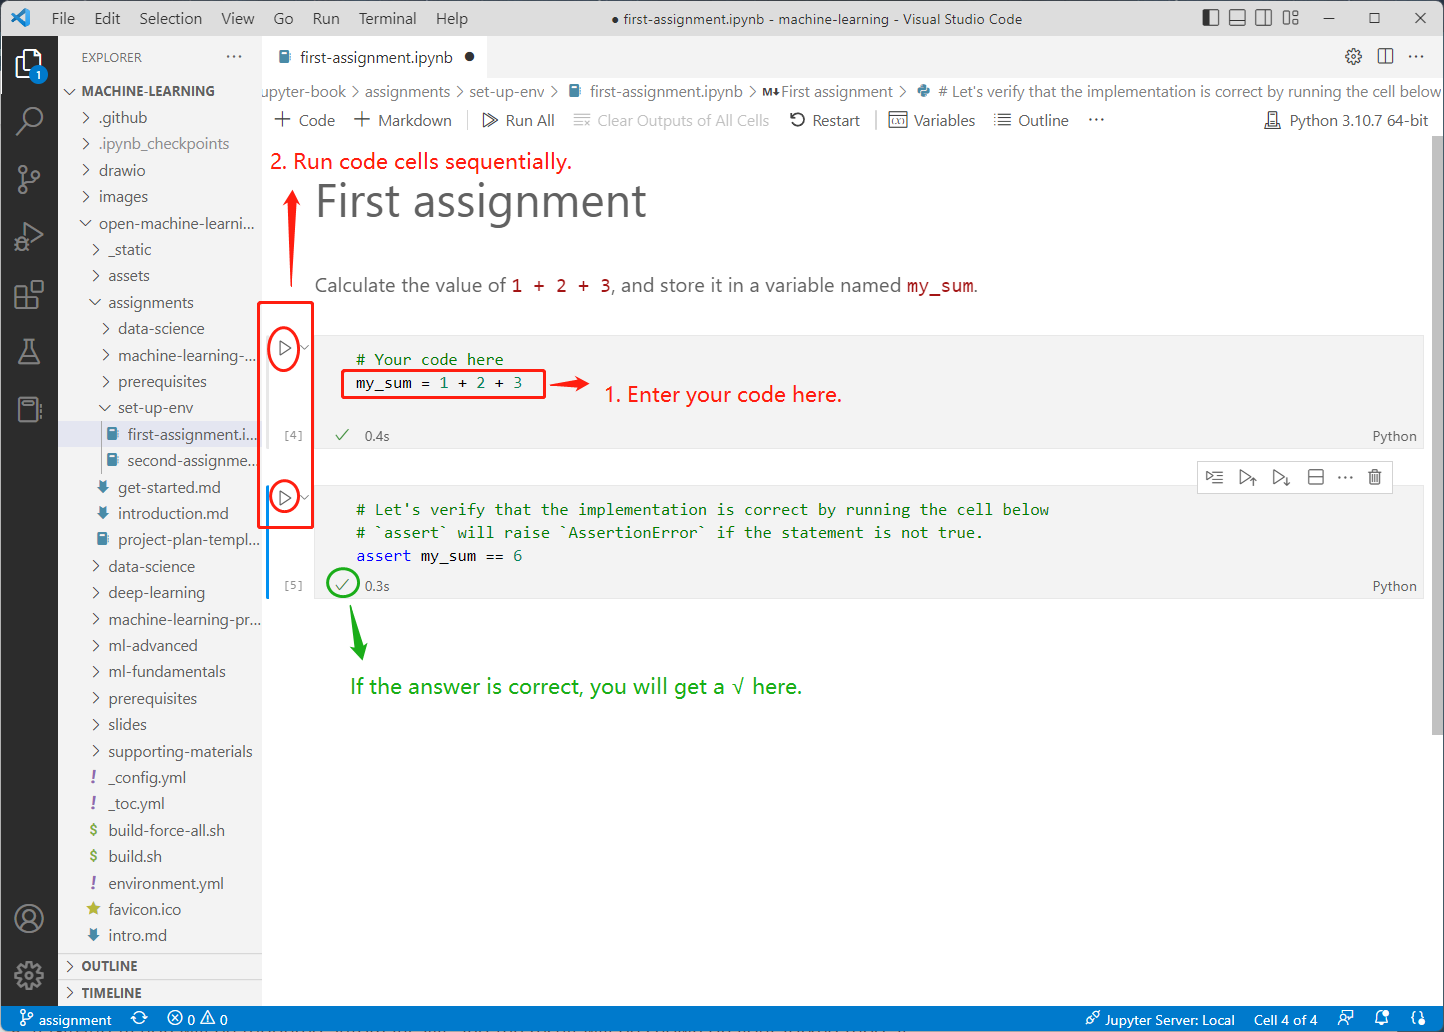Open the Manage gear menu

tap(29, 975)
